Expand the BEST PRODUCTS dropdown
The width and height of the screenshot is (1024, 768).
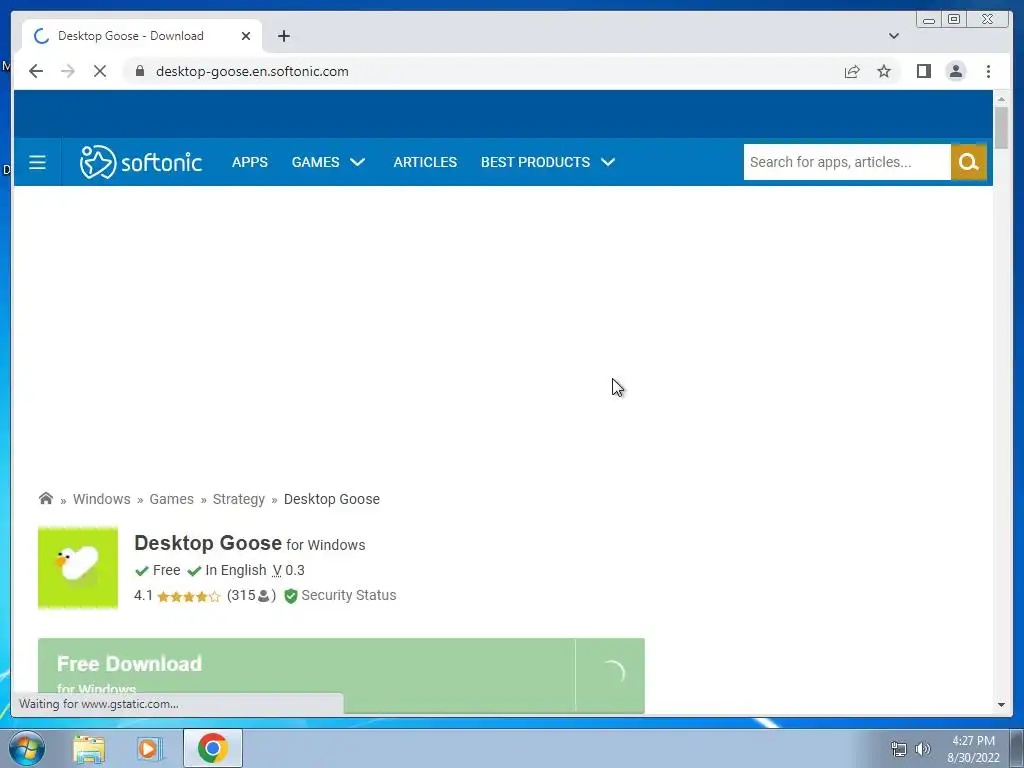coord(548,162)
